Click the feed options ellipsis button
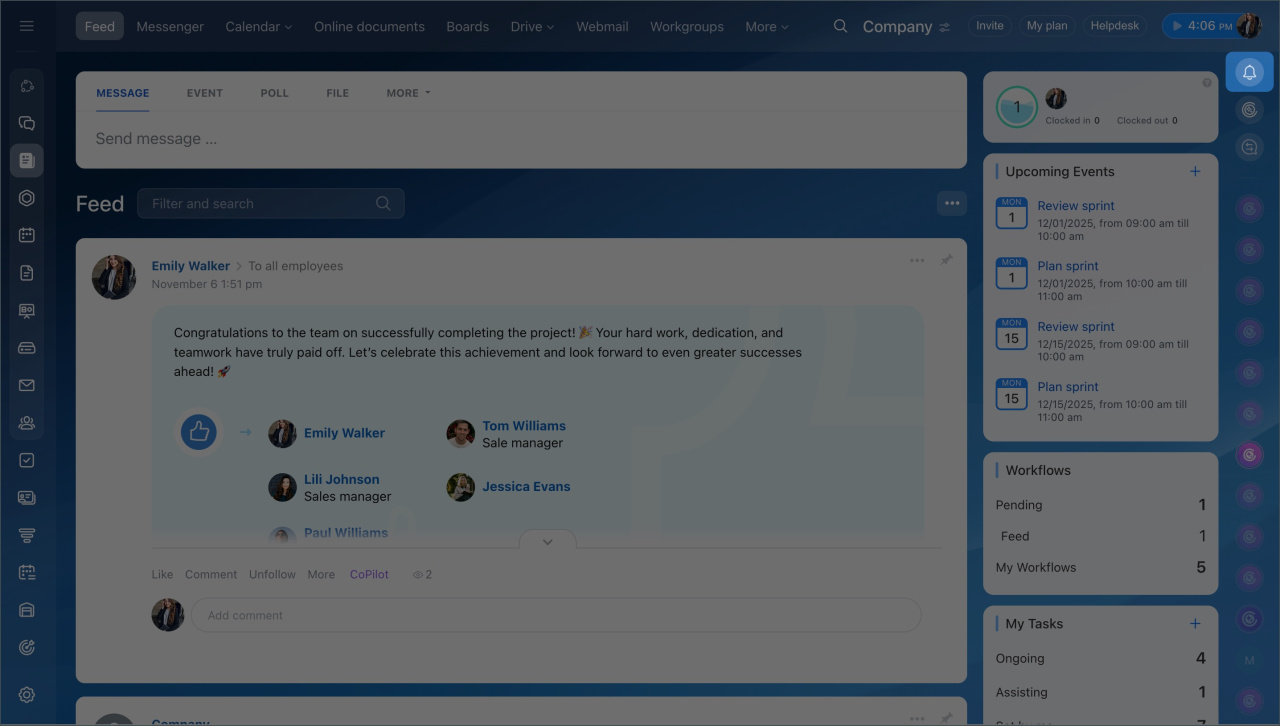1280x726 pixels. [x=951, y=203]
